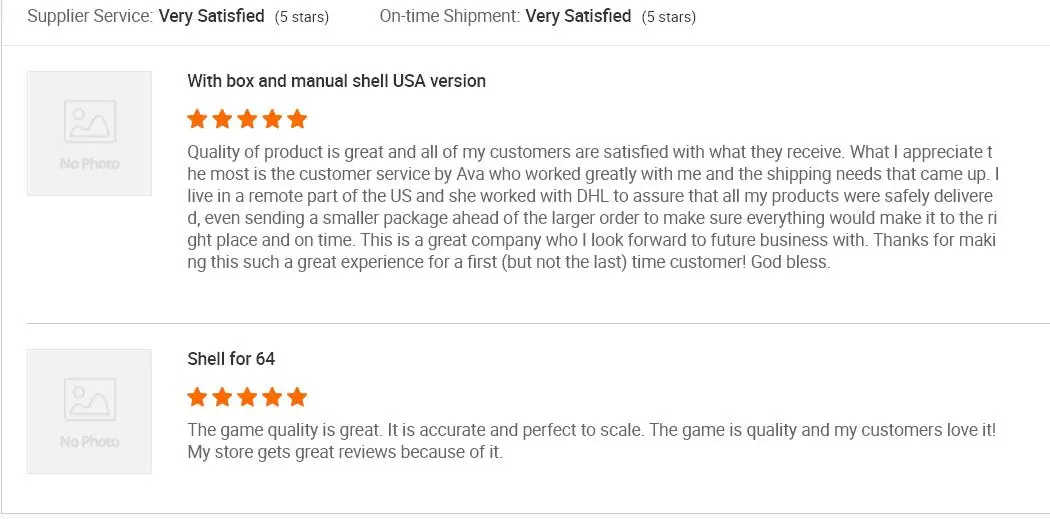Open 'With box and manual shell USA version' title
Viewport: 1050px width, 519px height.
coord(336,81)
